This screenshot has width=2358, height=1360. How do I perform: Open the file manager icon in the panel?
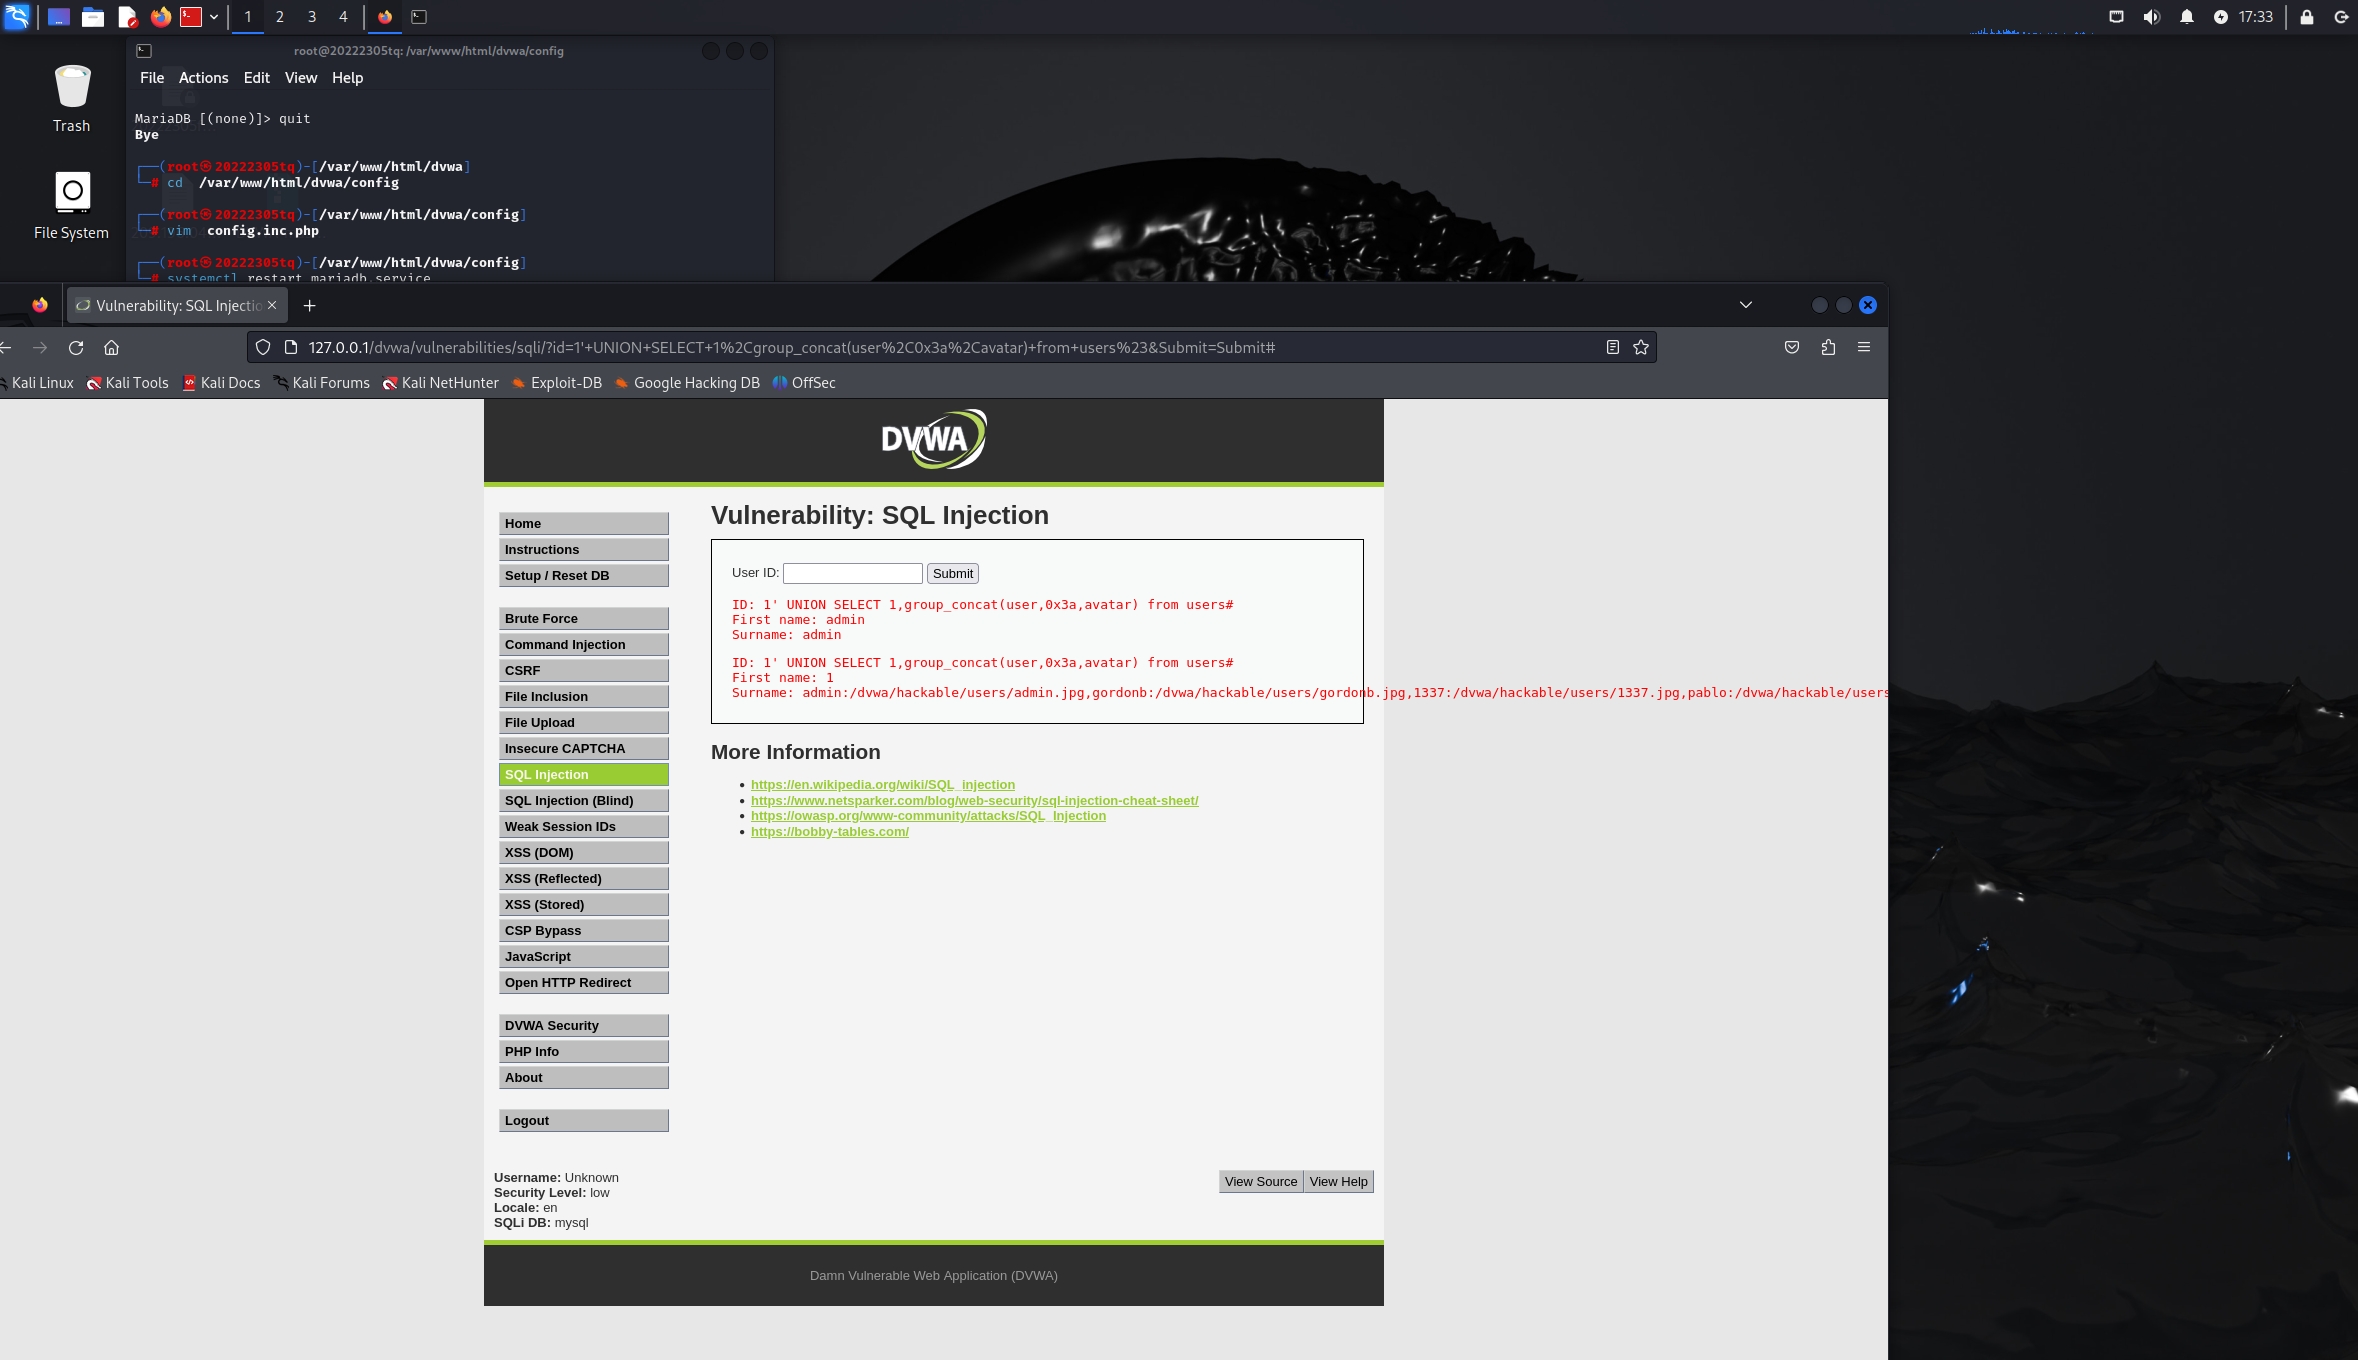click(93, 17)
